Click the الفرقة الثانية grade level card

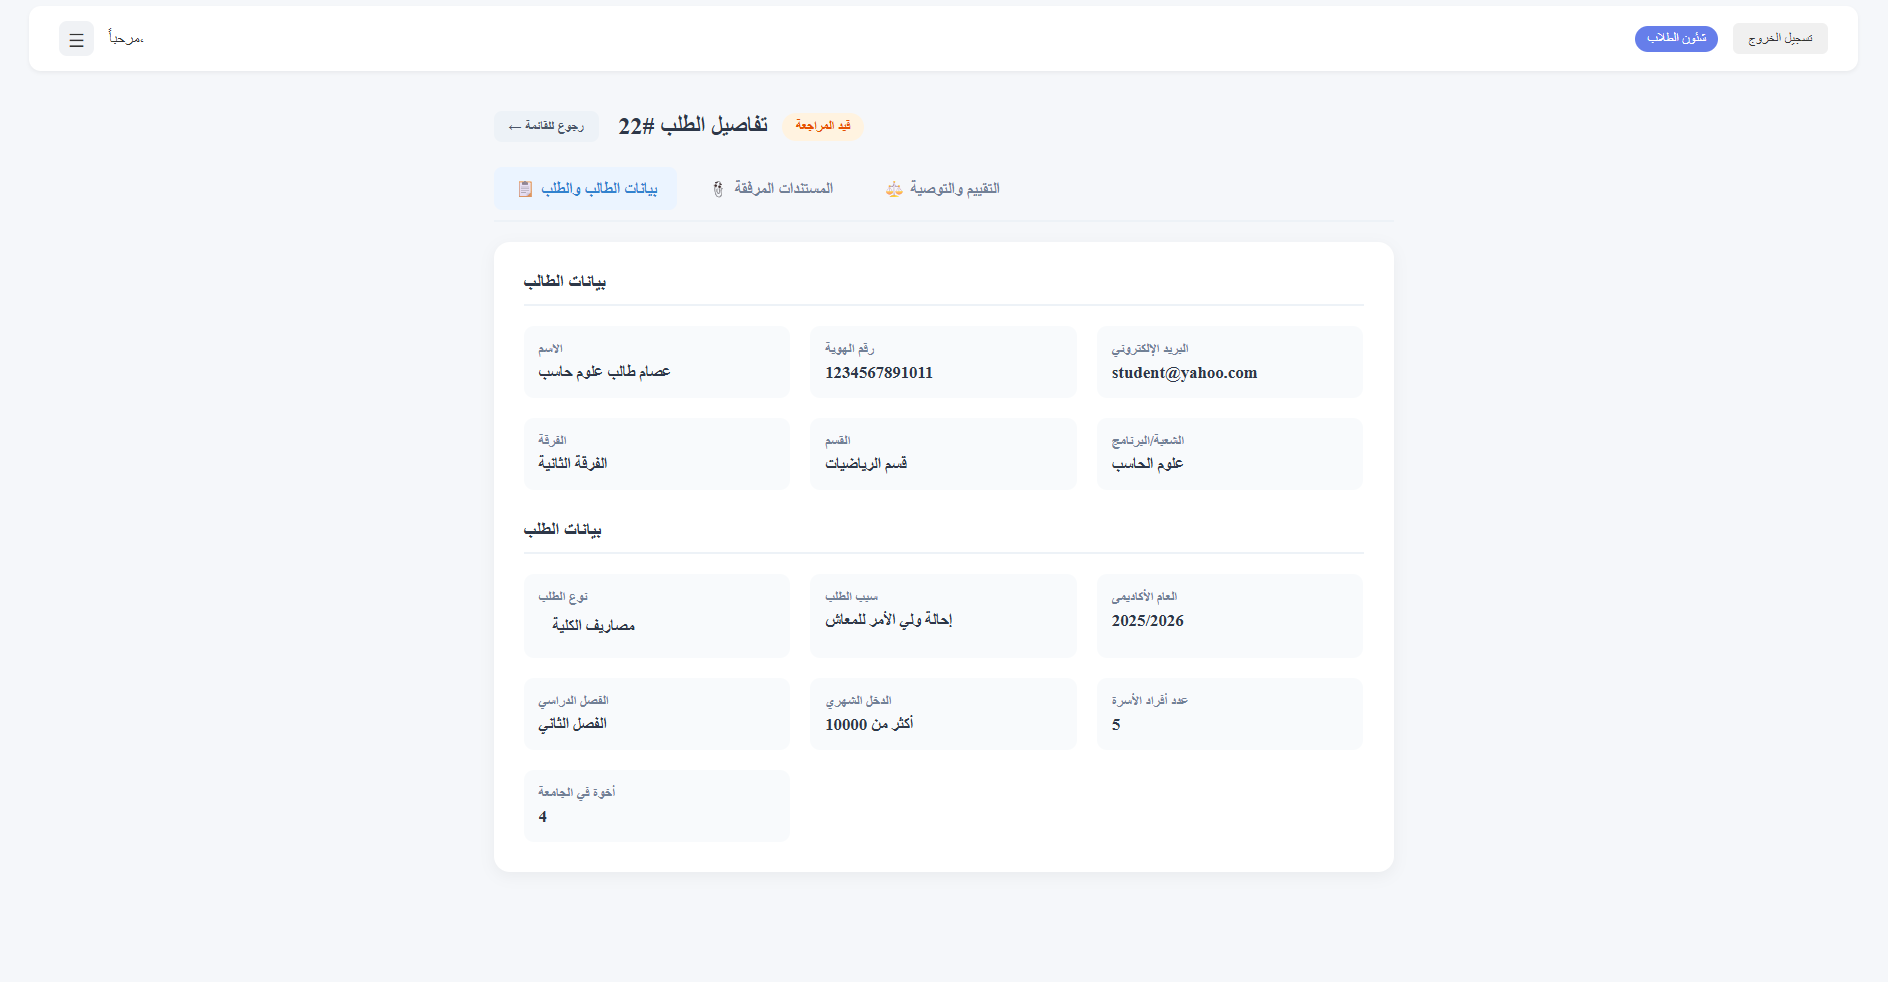656,453
